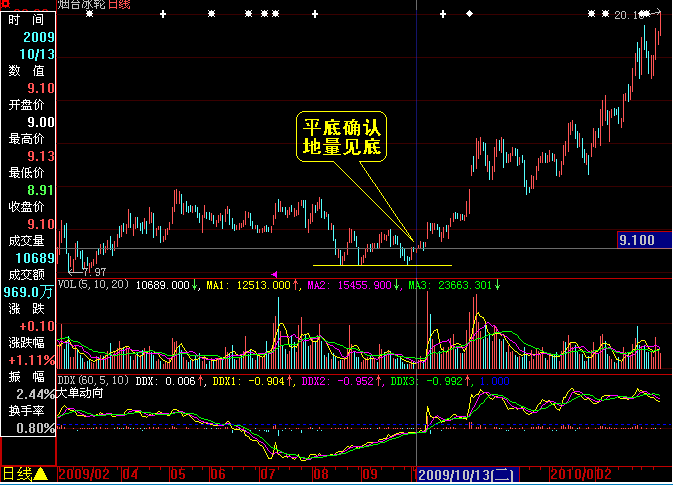Click the 05 month label on the time axis
Screen dimensions: 673x490
coord(178,474)
